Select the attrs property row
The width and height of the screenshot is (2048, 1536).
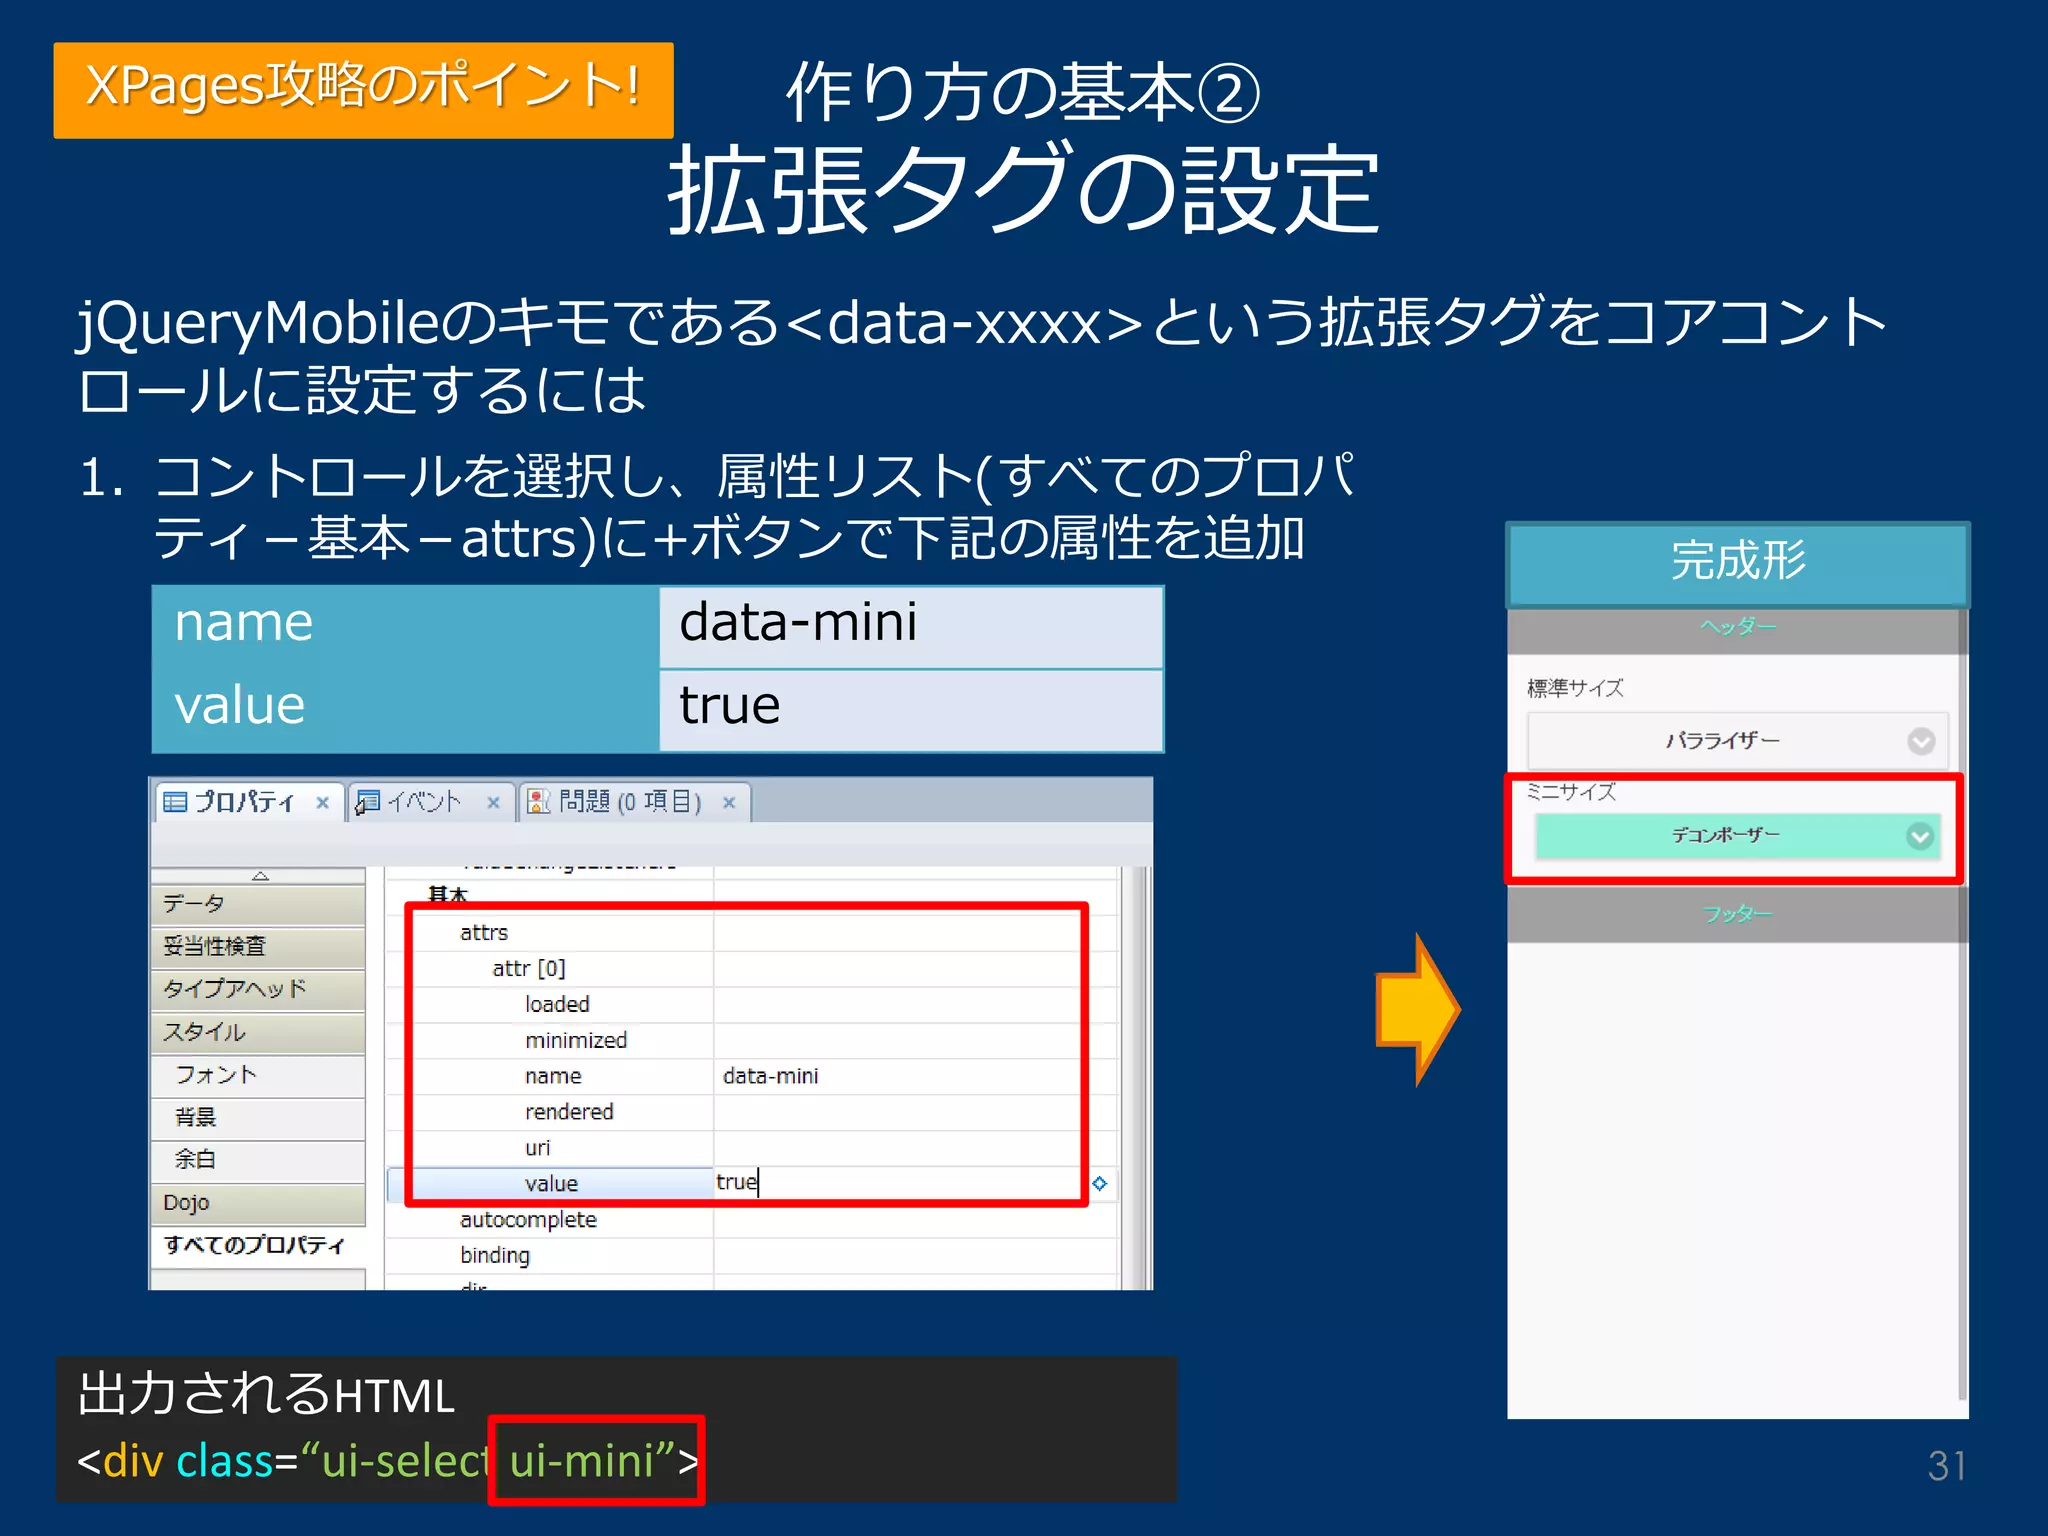click(x=751, y=933)
